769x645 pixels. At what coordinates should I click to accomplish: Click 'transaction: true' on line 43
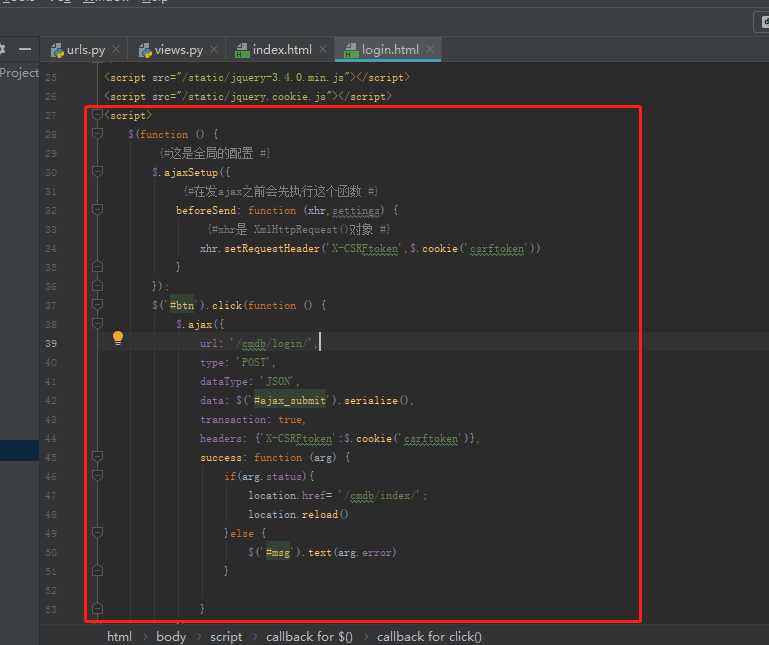[252, 420]
